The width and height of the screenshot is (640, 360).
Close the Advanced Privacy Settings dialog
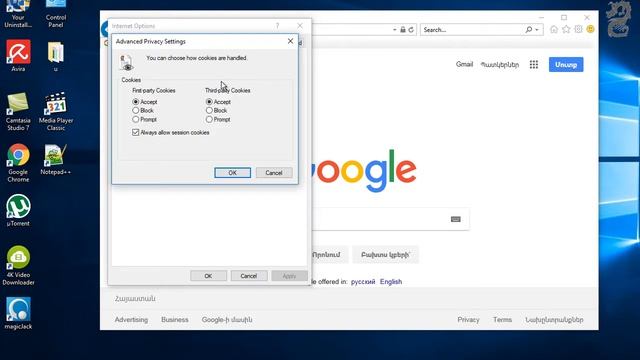coord(290,41)
